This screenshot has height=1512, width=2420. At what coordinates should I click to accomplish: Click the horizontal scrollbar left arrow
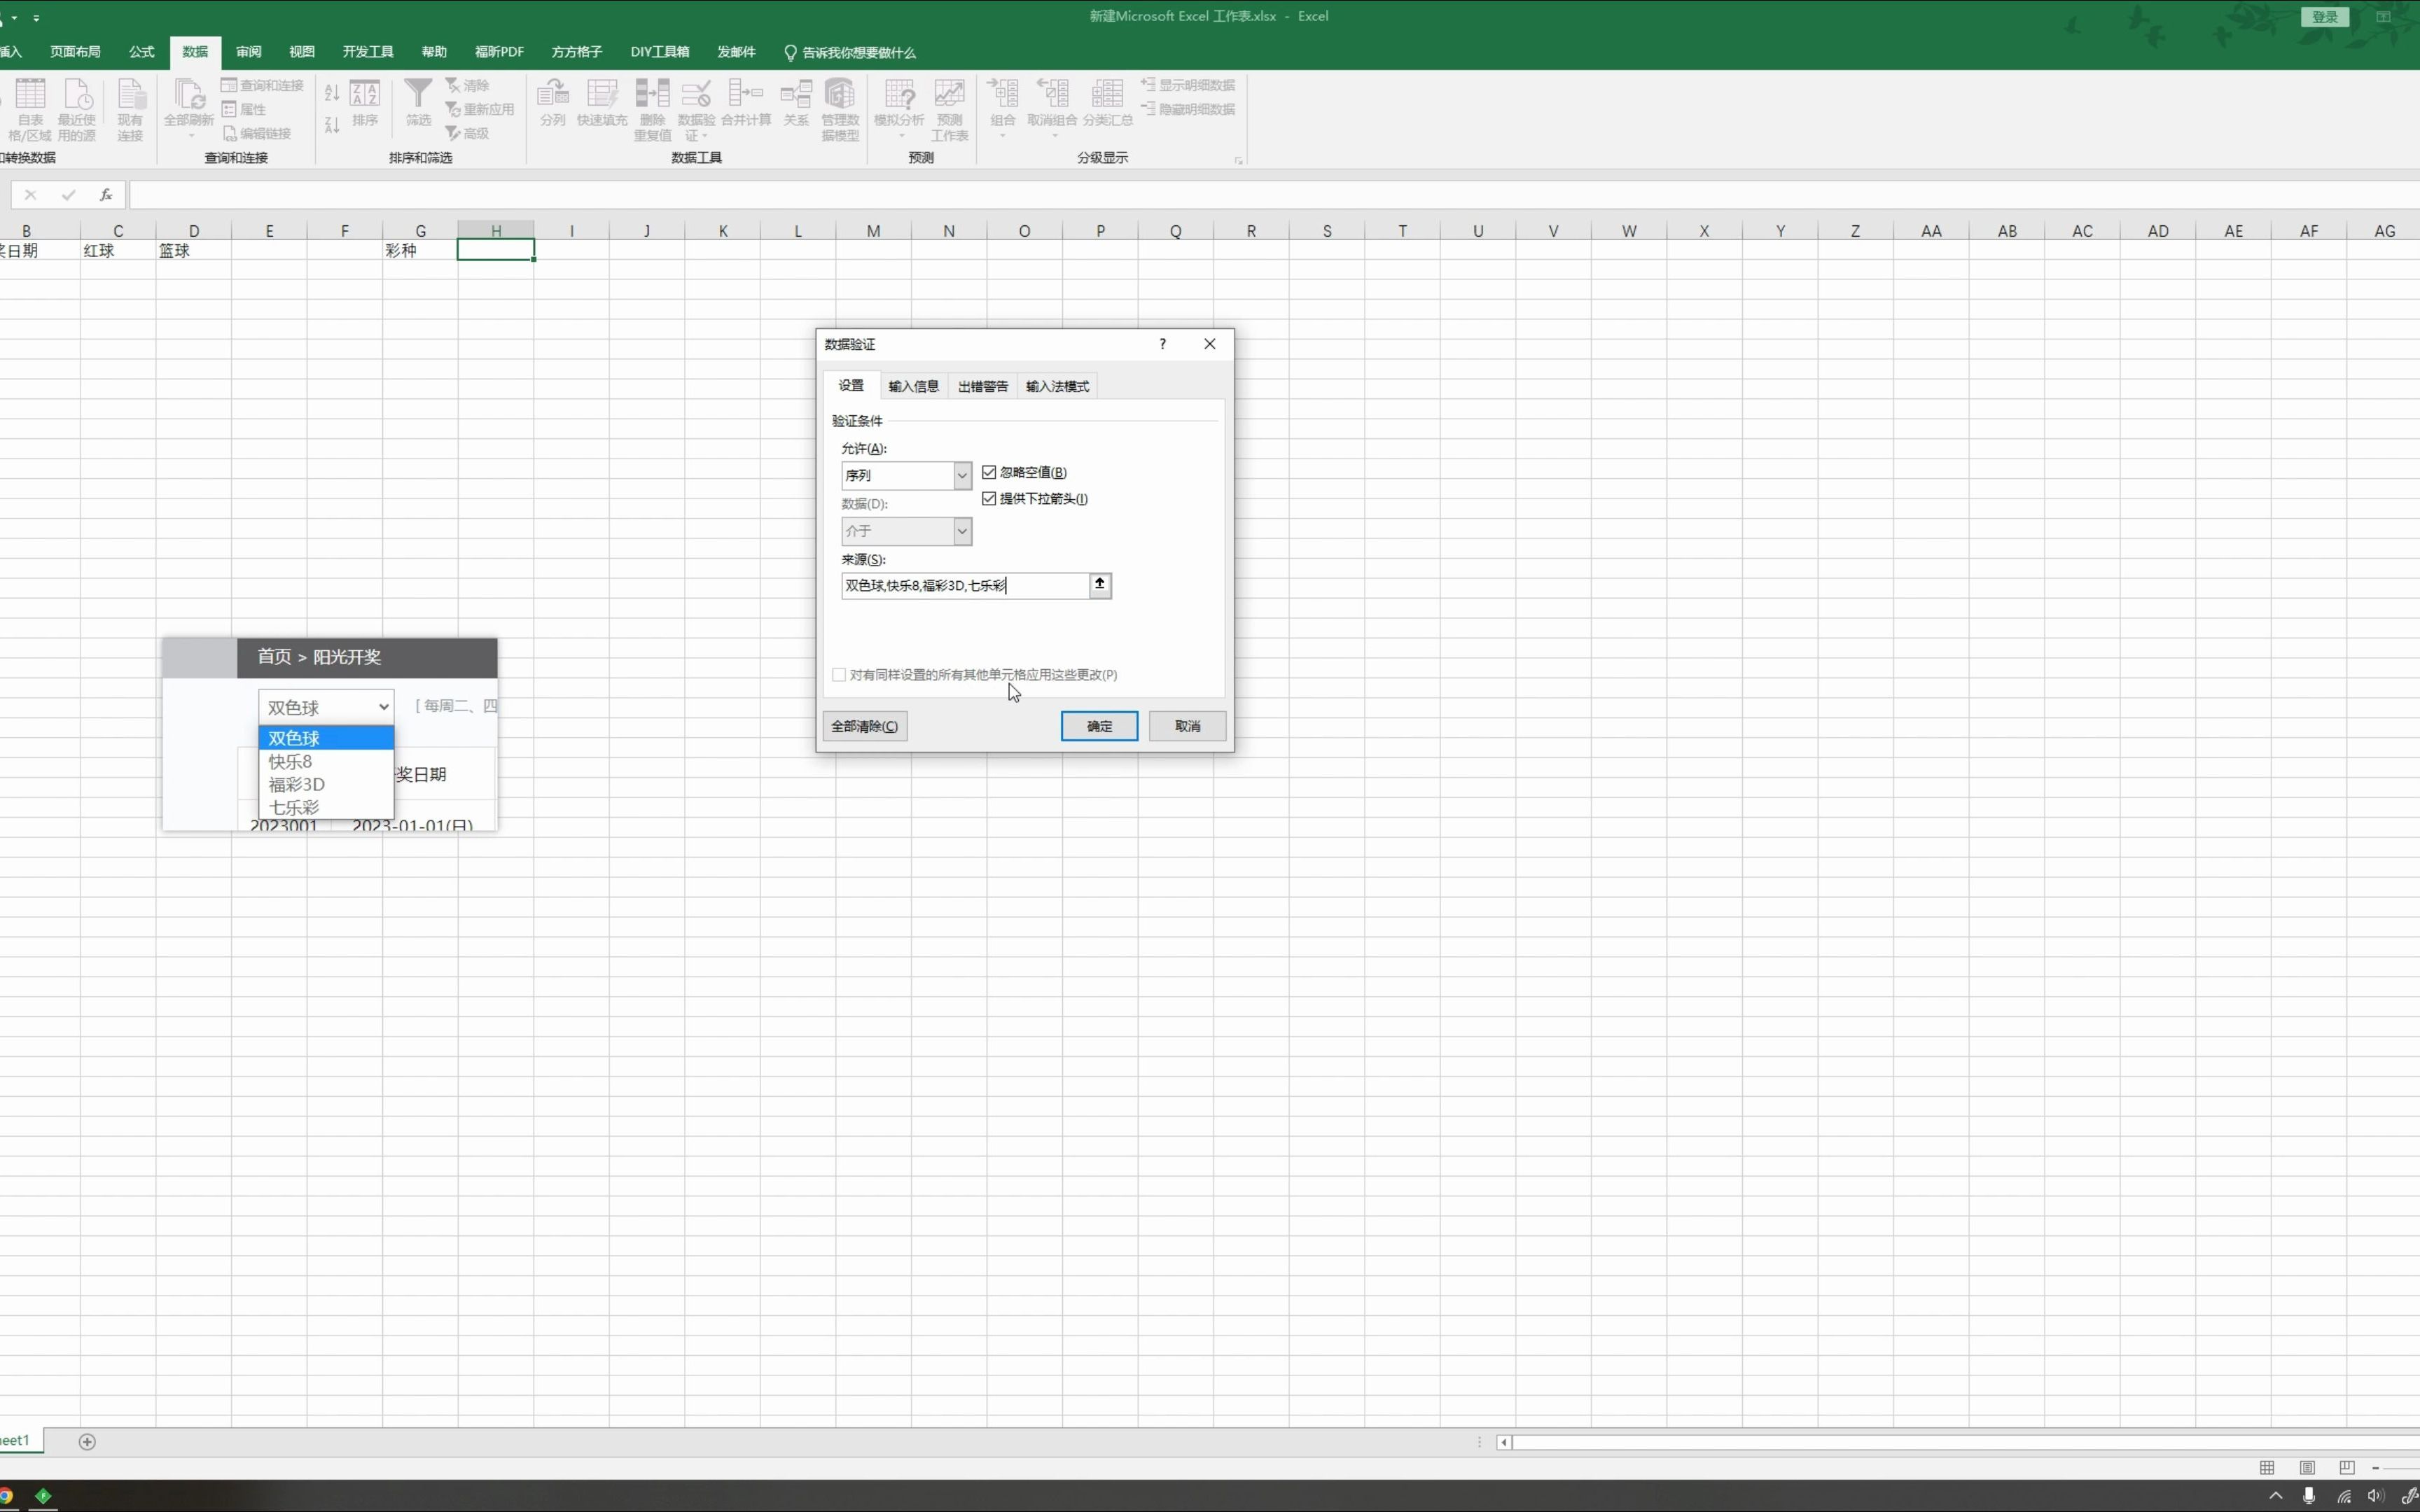click(x=1503, y=1441)
